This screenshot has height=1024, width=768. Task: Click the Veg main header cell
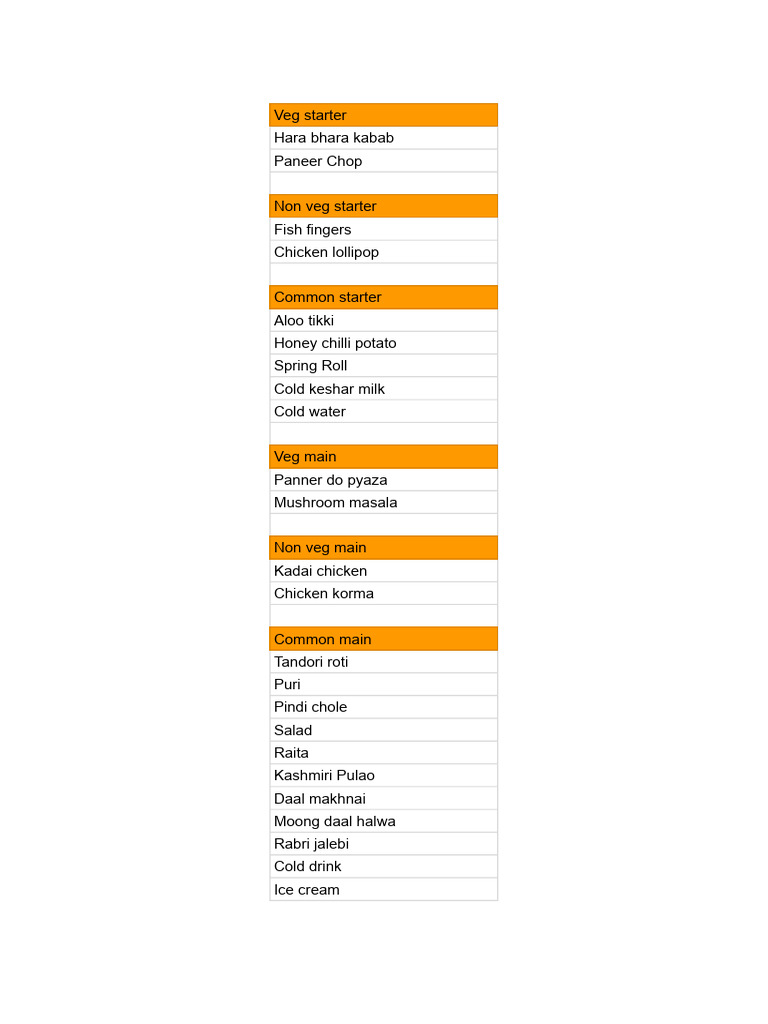pos(383,457)
